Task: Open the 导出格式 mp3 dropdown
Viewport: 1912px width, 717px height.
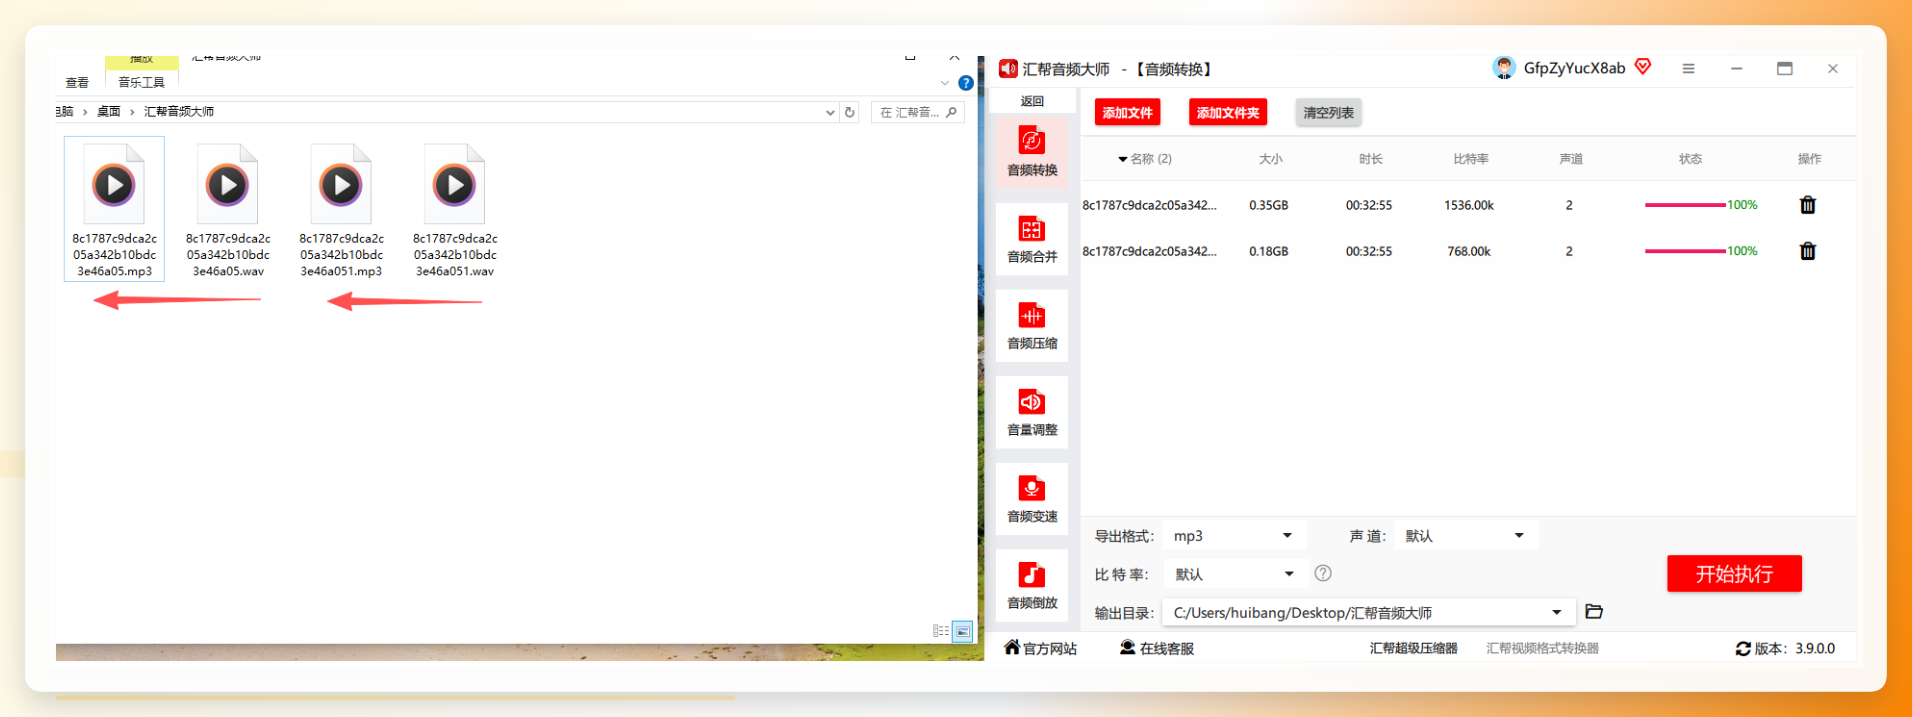Action: point(1234,536)
